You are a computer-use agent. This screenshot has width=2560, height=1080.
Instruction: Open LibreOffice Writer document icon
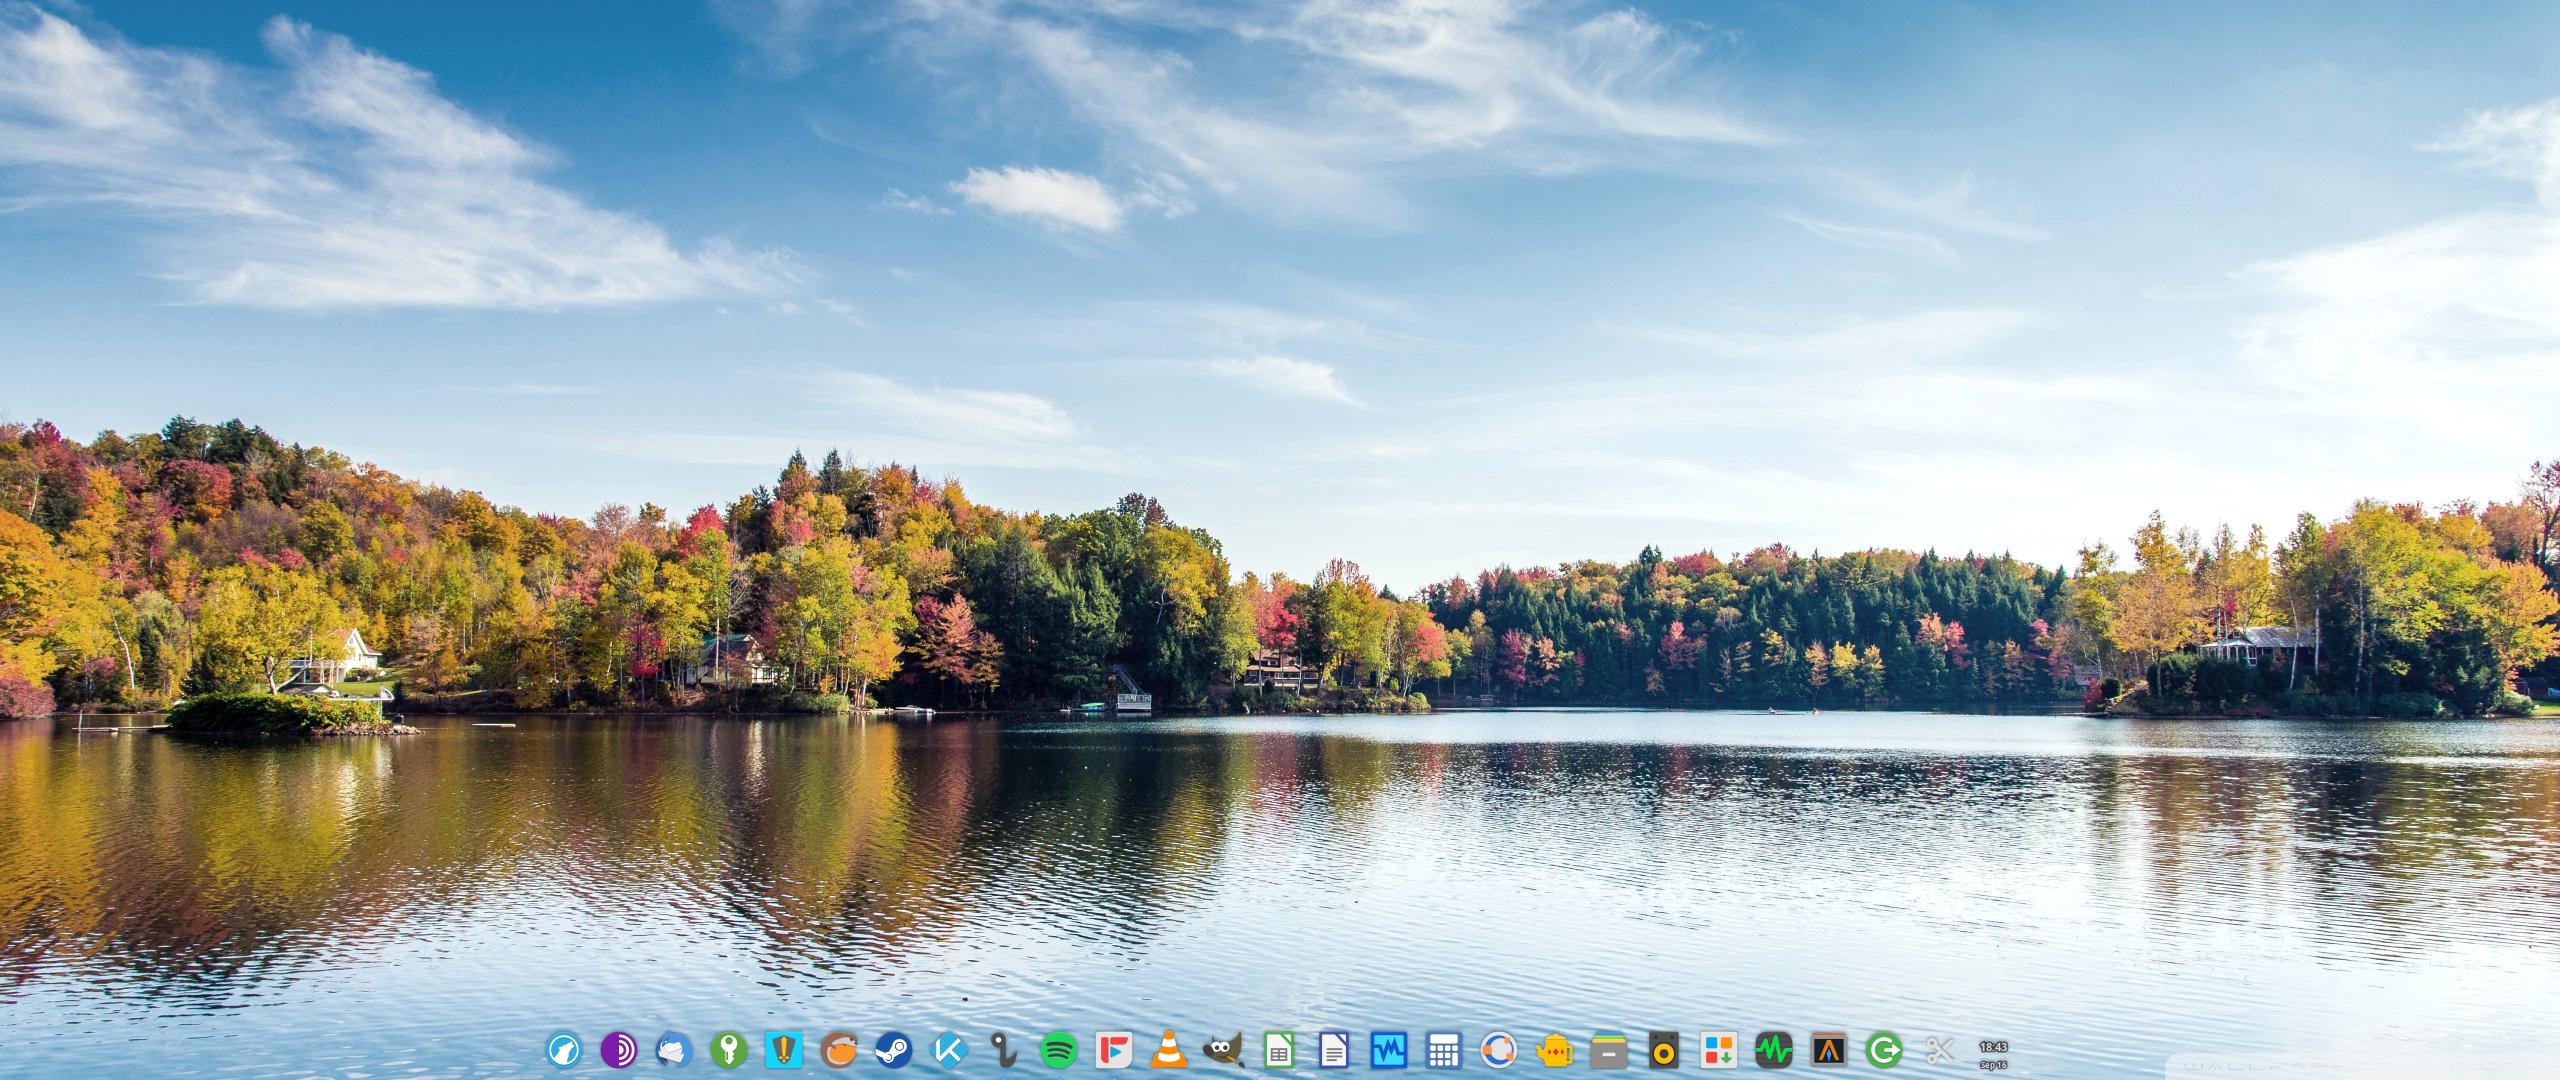[x=1333, y=1050]
